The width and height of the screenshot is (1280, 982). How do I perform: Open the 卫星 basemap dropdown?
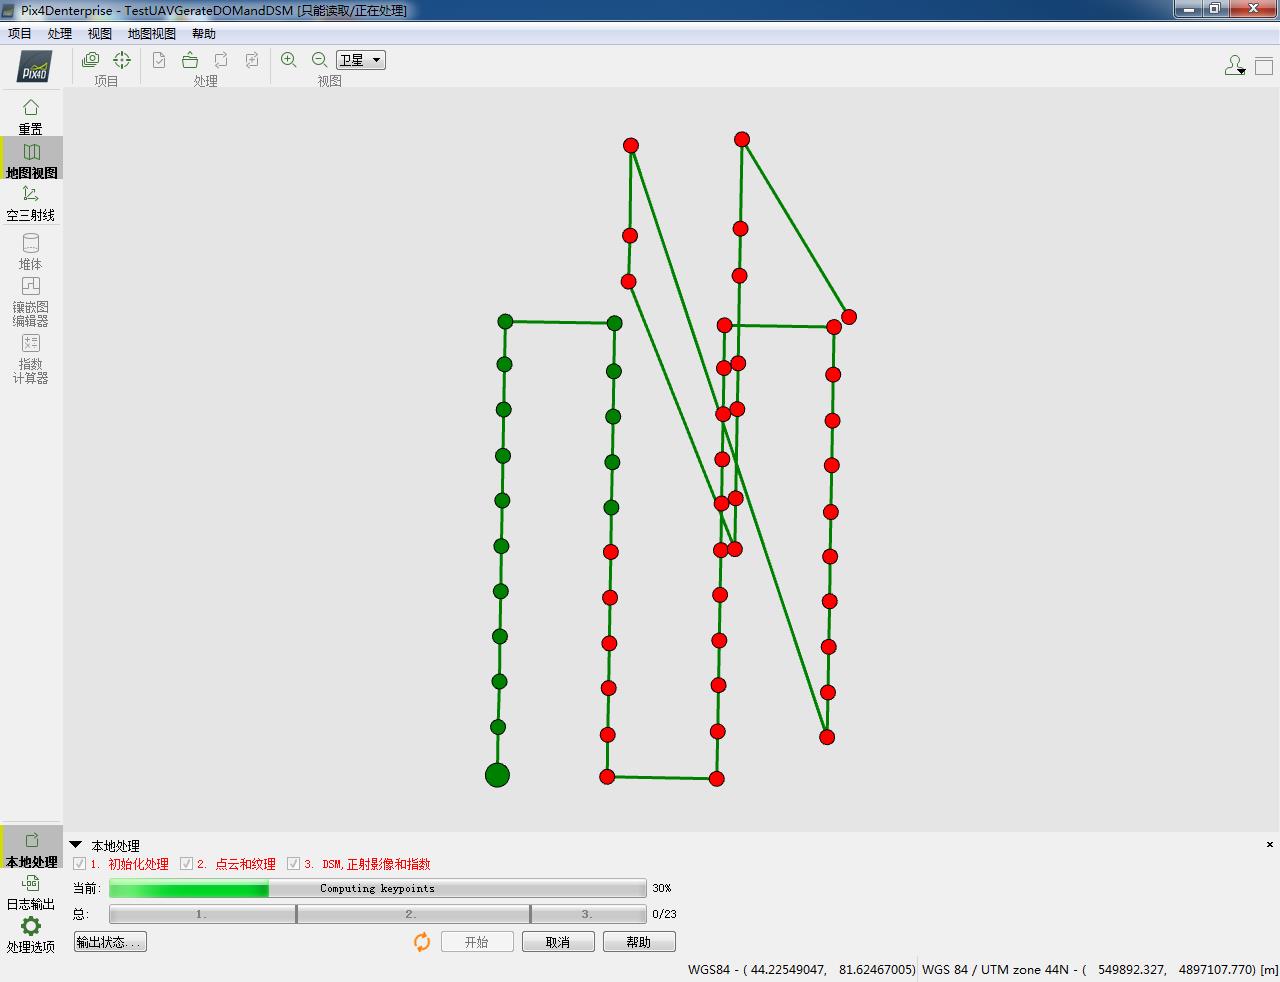361,60
